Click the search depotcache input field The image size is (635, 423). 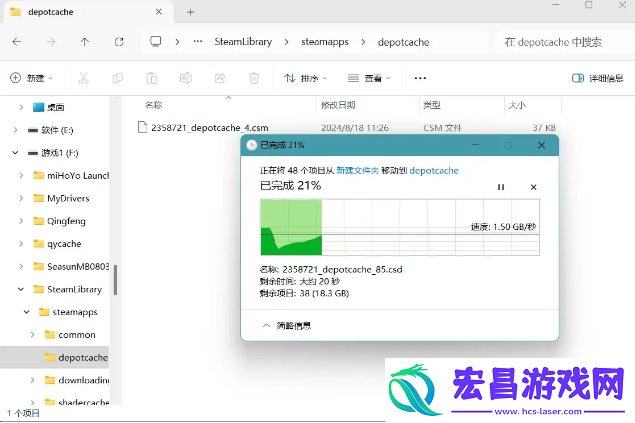pyautogui.click(x=563, y=42)
